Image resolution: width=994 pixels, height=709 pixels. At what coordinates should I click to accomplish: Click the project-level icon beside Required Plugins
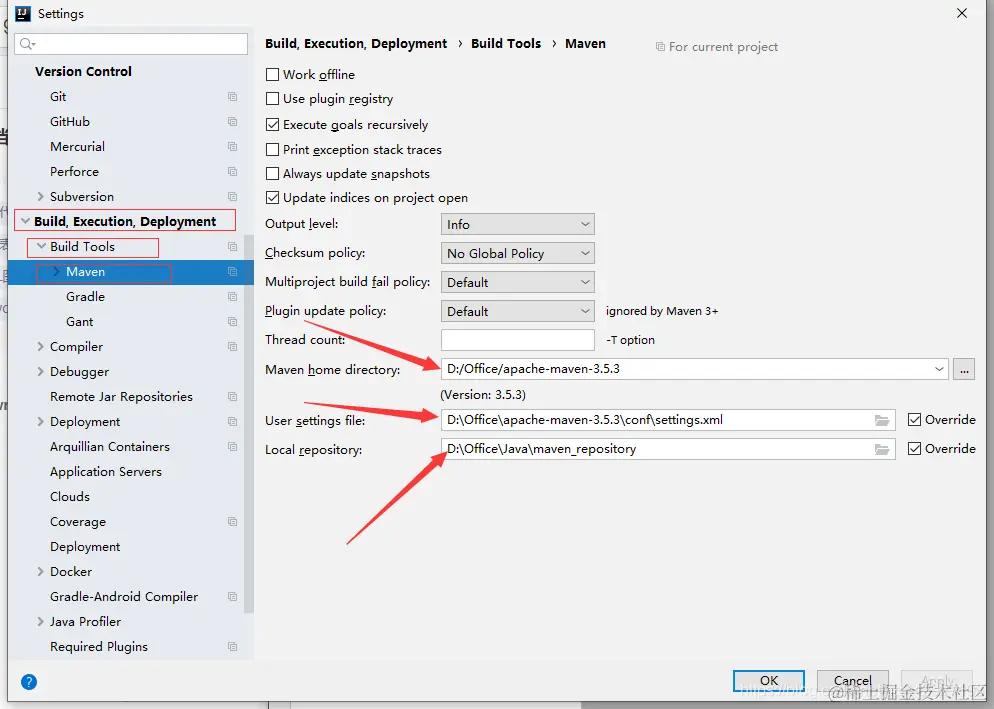[x=232, y=647]
